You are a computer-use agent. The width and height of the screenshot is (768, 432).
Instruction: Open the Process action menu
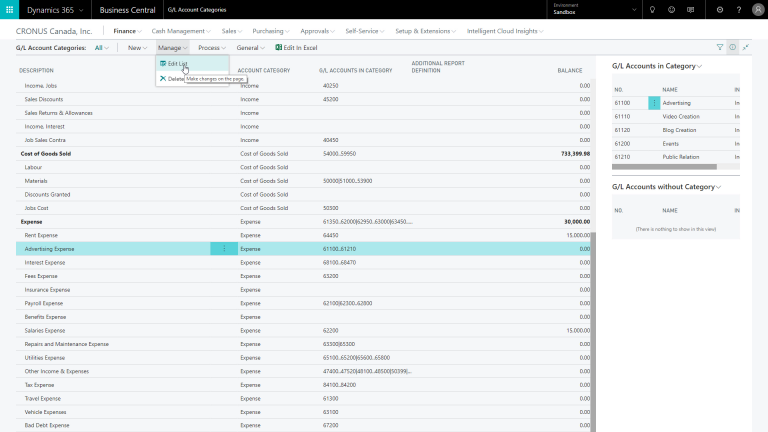212,48
